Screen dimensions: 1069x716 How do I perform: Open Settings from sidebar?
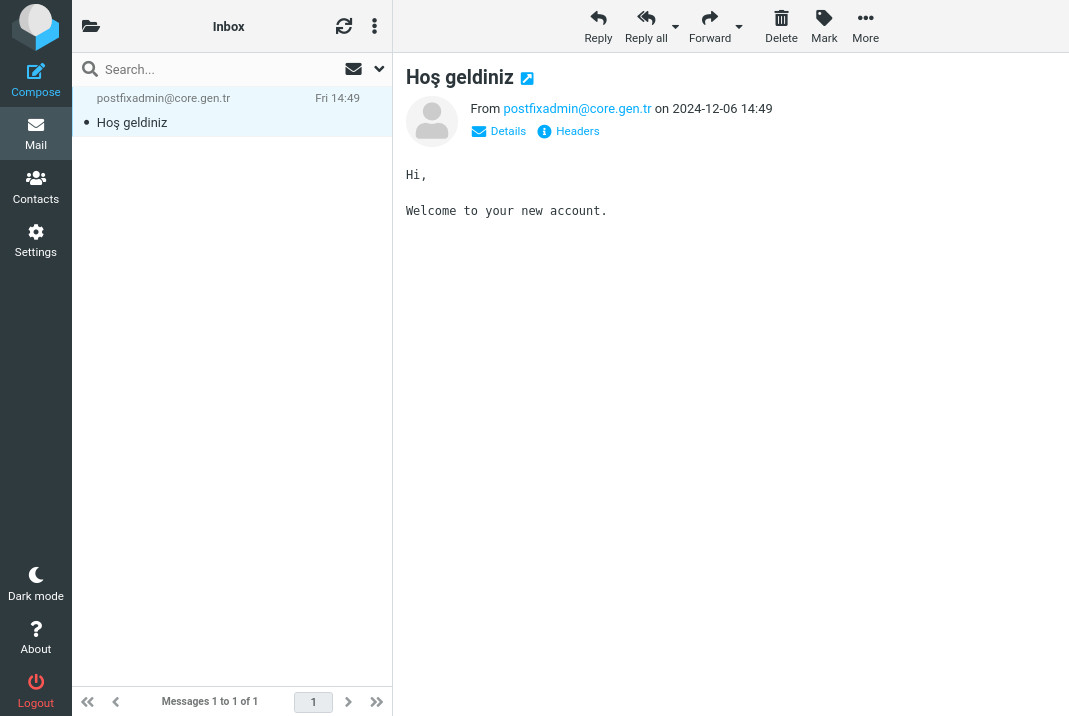click(35, 241)
